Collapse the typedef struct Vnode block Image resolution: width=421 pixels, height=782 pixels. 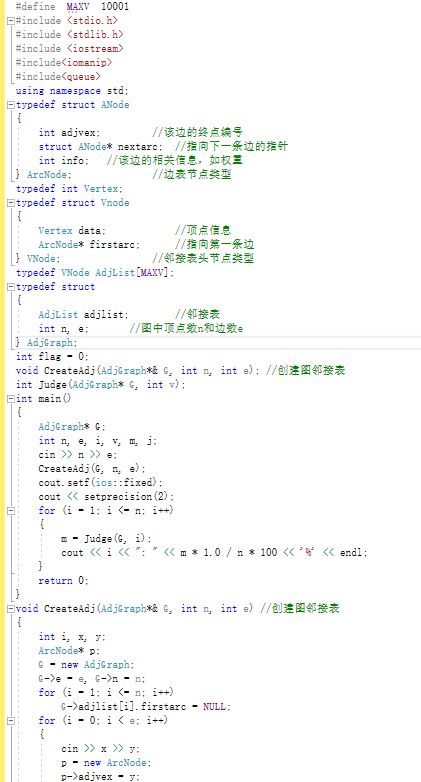(x=11, y=203)
